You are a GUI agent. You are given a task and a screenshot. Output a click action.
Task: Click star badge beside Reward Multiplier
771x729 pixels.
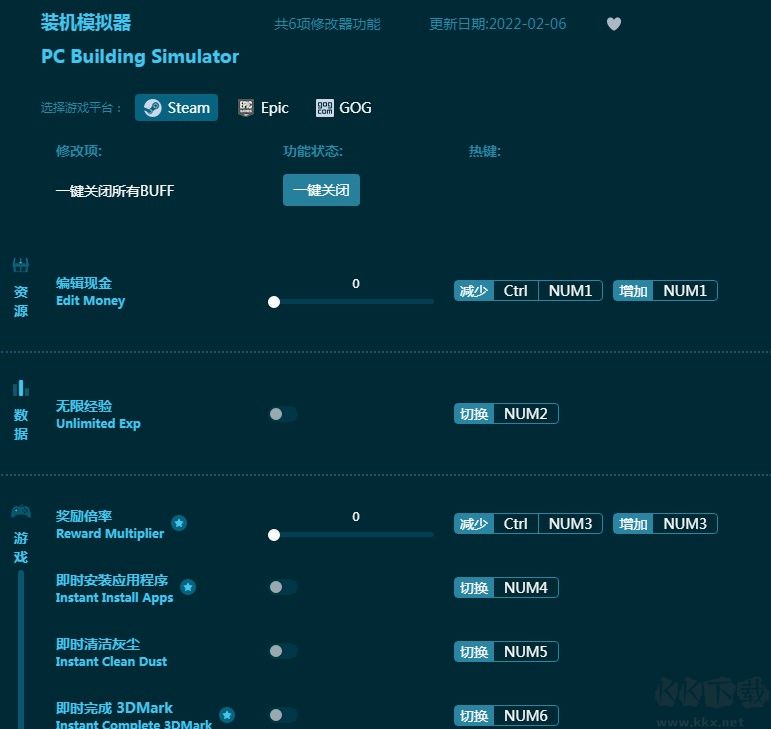click(179, 523)
